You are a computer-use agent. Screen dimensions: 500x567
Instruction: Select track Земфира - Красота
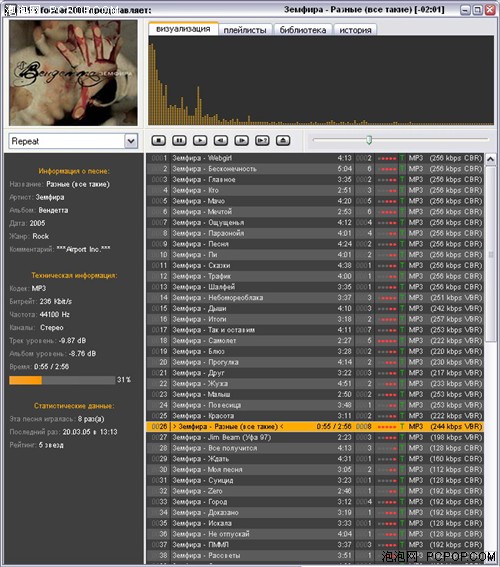point(315,416)
